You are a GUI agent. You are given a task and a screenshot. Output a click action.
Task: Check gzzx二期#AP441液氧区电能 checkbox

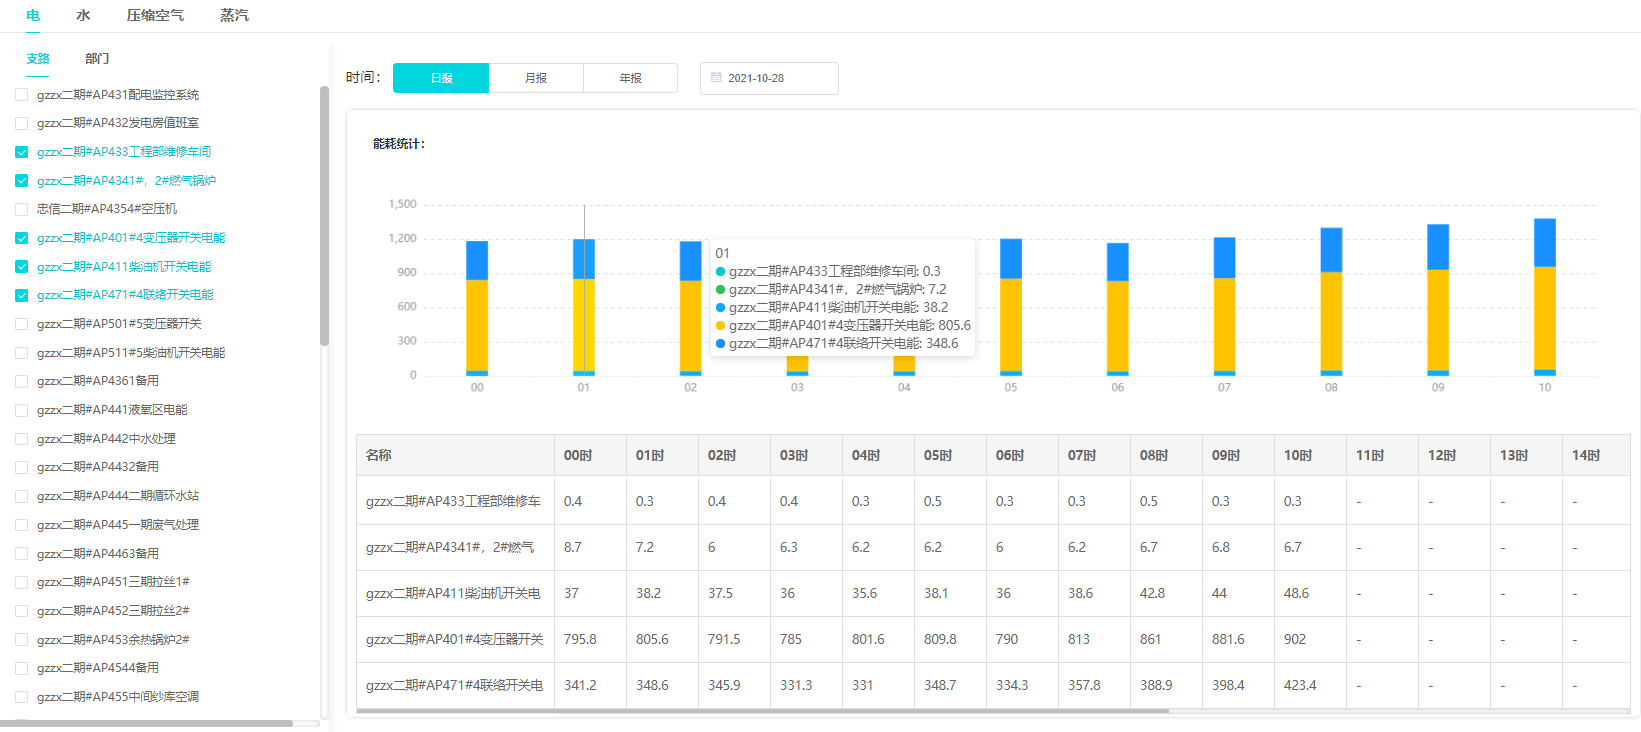point(21,410)
